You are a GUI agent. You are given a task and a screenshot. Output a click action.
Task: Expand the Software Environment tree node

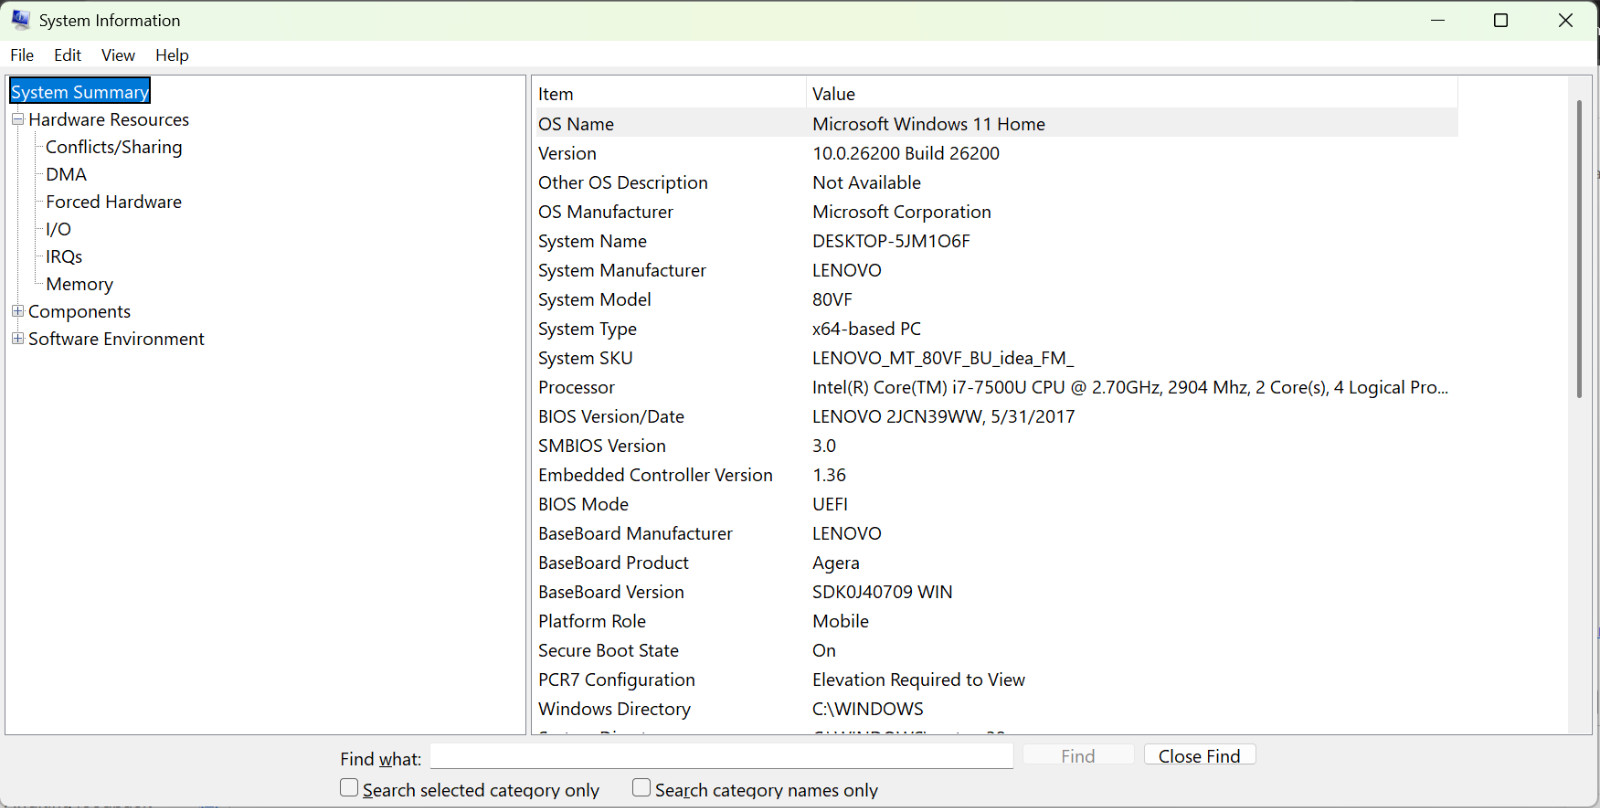(18, 338)
